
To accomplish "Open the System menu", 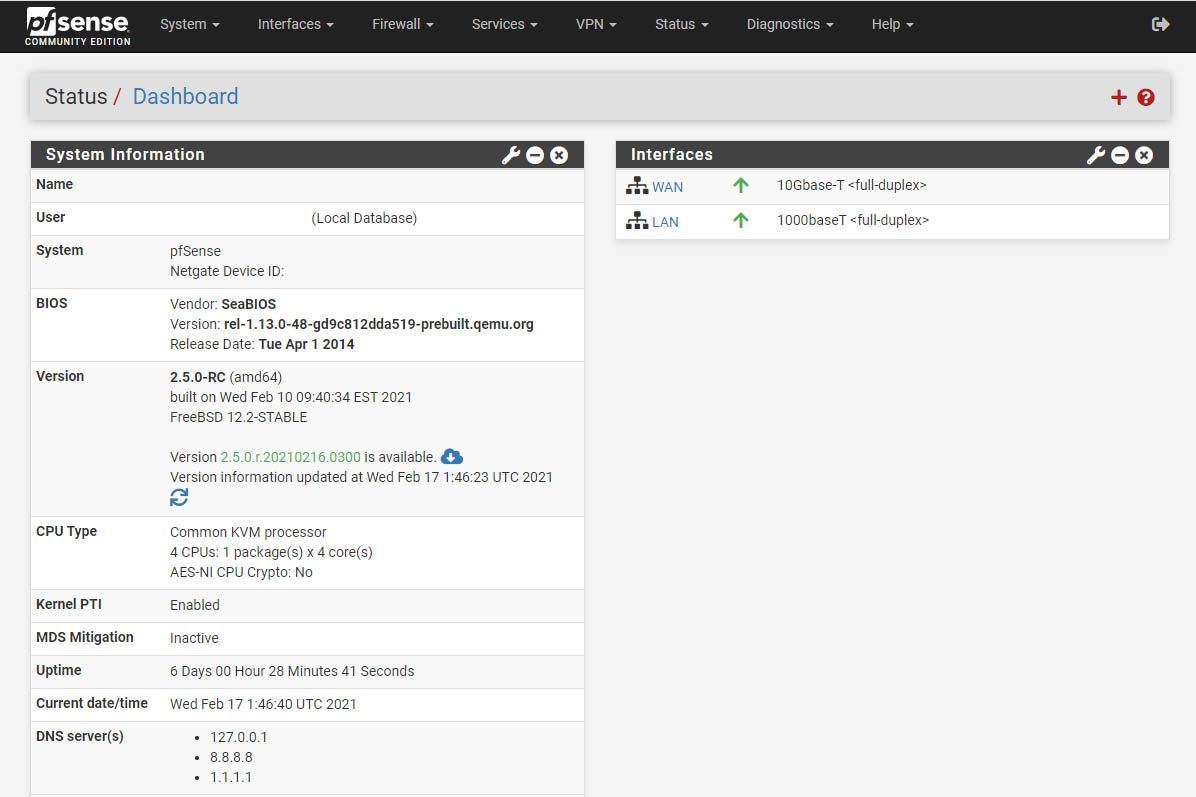I will (x=189, y=24).
